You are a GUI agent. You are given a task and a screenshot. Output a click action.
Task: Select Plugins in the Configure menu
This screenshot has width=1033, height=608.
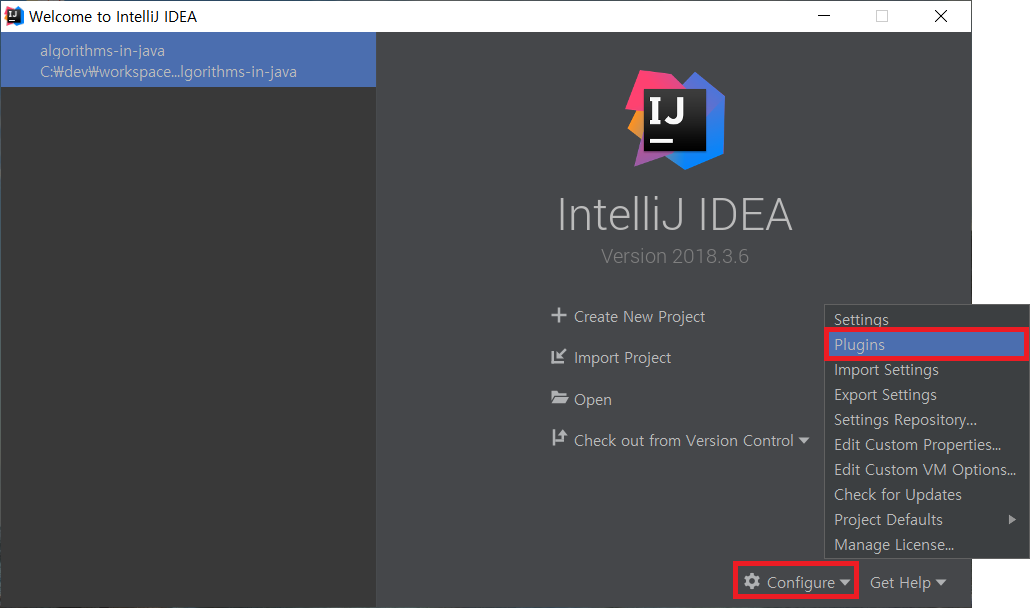click(x=926, y=345)
